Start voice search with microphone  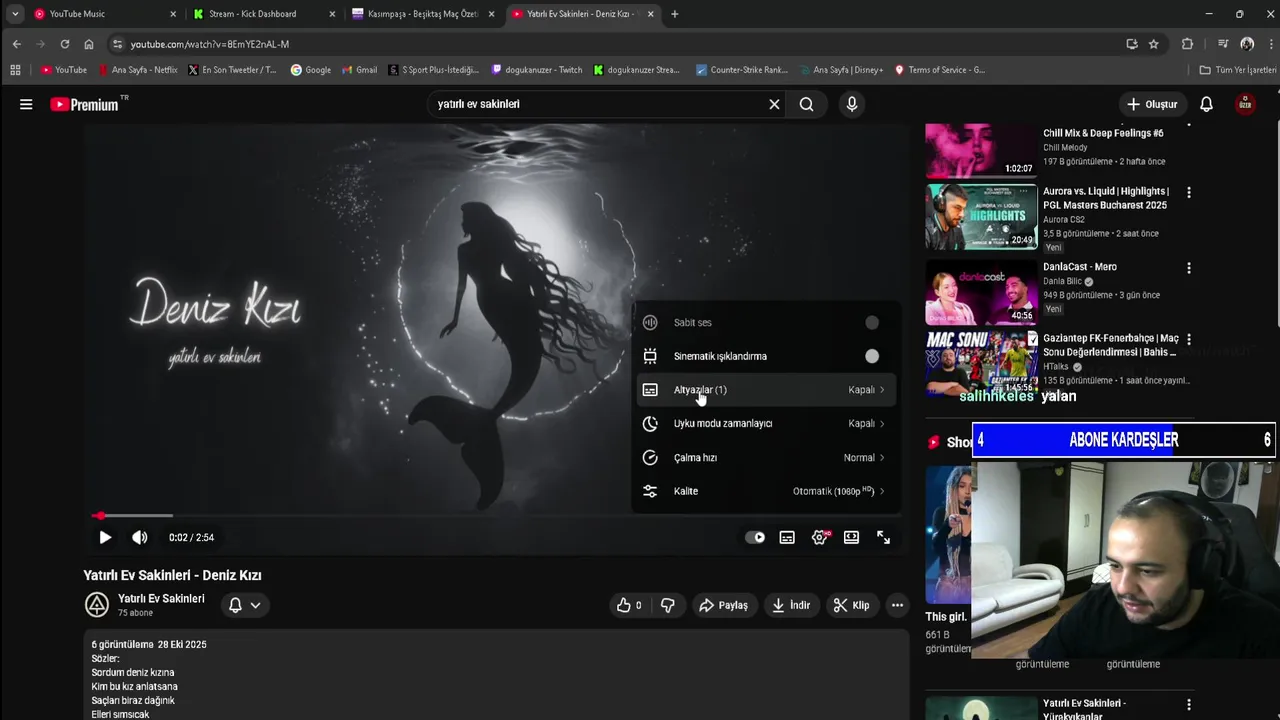pyautogui.click(x=852, y=104)
